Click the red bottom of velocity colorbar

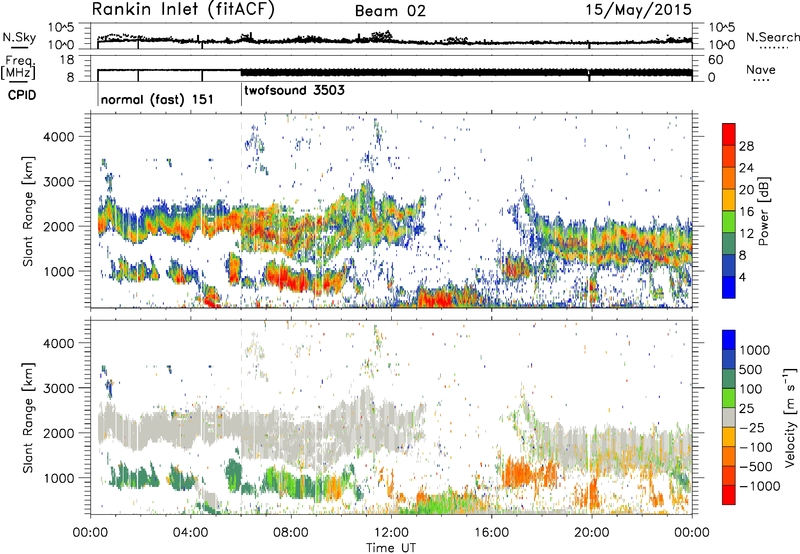[729, 495]
